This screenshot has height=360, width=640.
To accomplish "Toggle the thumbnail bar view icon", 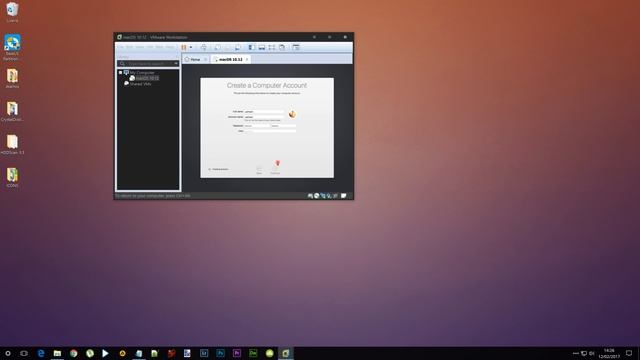I will pyautogui.click(x=262, y=47).
